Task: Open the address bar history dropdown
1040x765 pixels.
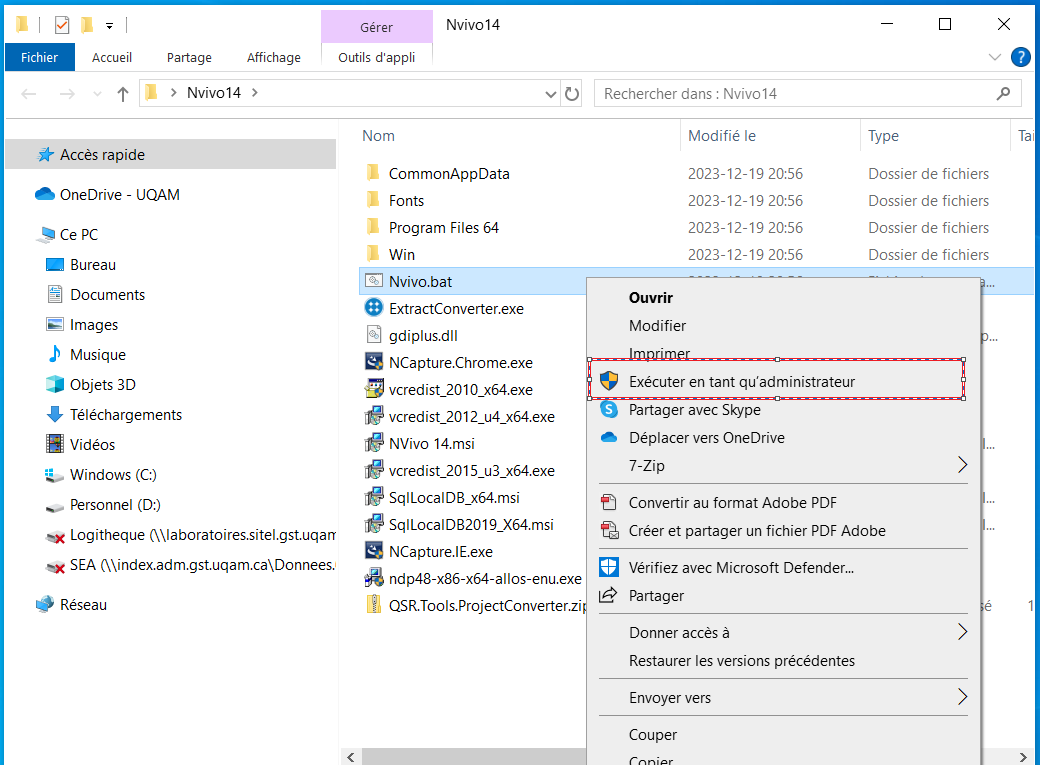Action: (551, 94)
